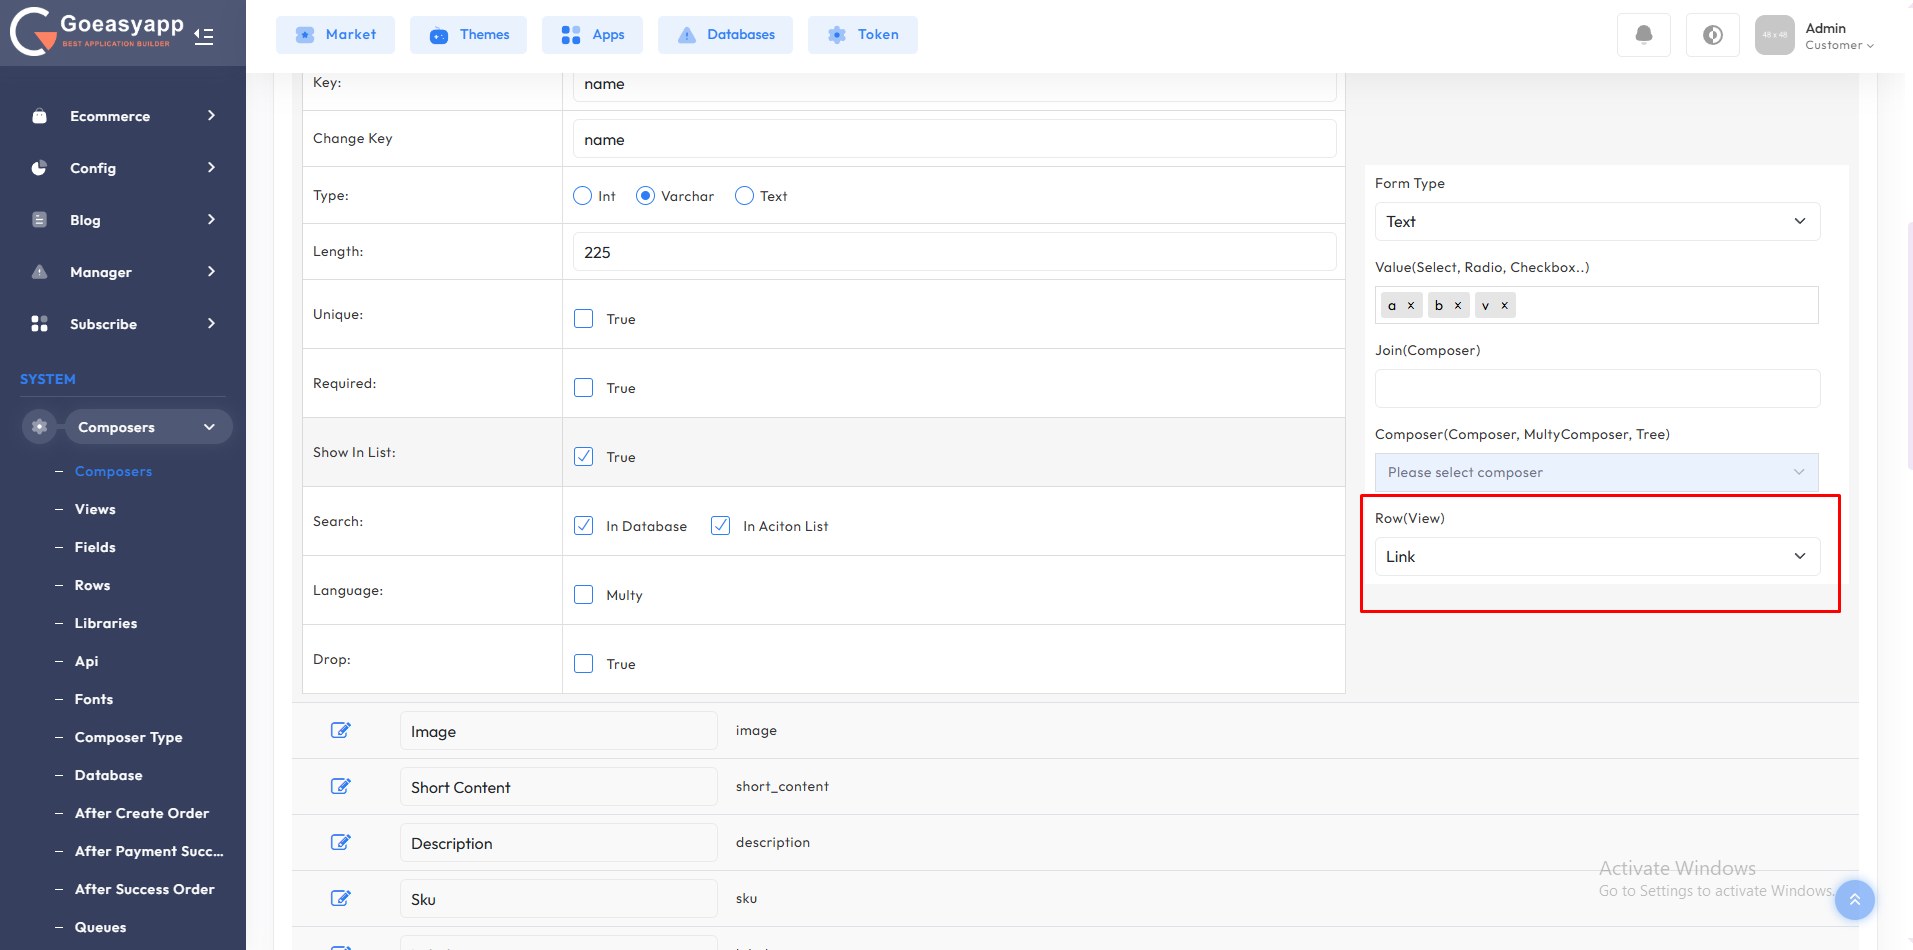The image size is (1913, 950).
Task: Click the edit icon for Image row
Action: pos(340,730)
